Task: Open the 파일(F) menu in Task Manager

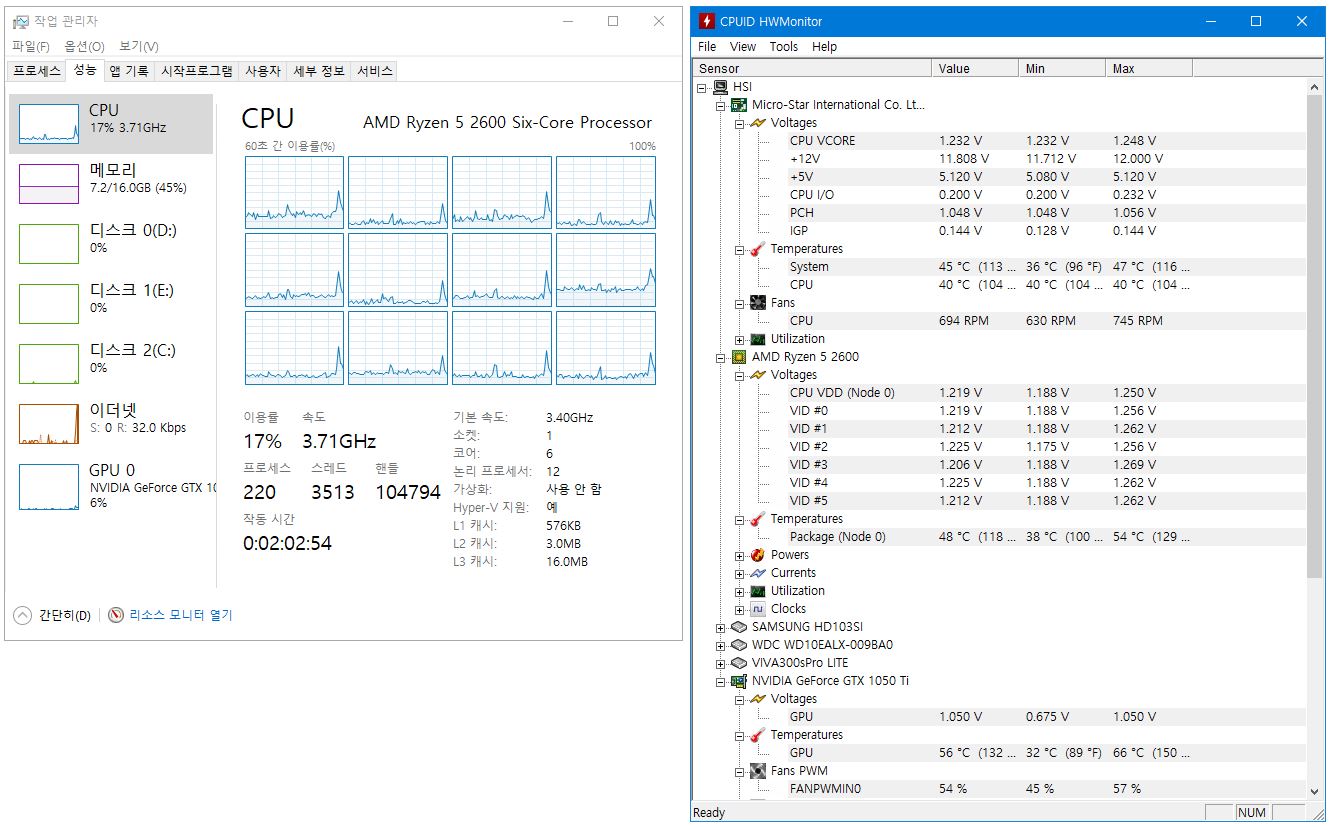Action: click(x=31, y=47)
